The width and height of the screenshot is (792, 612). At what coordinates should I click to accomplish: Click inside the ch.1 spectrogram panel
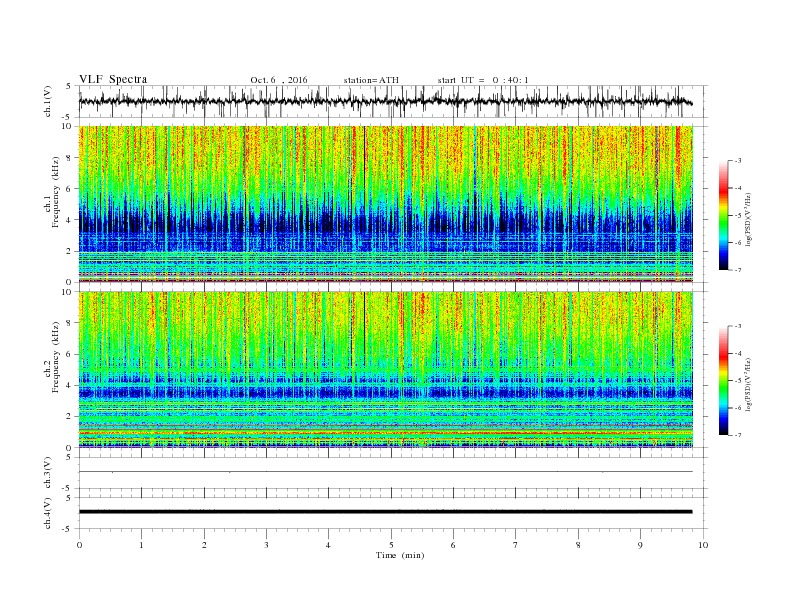pyautogui.click(x=386, y=204)
